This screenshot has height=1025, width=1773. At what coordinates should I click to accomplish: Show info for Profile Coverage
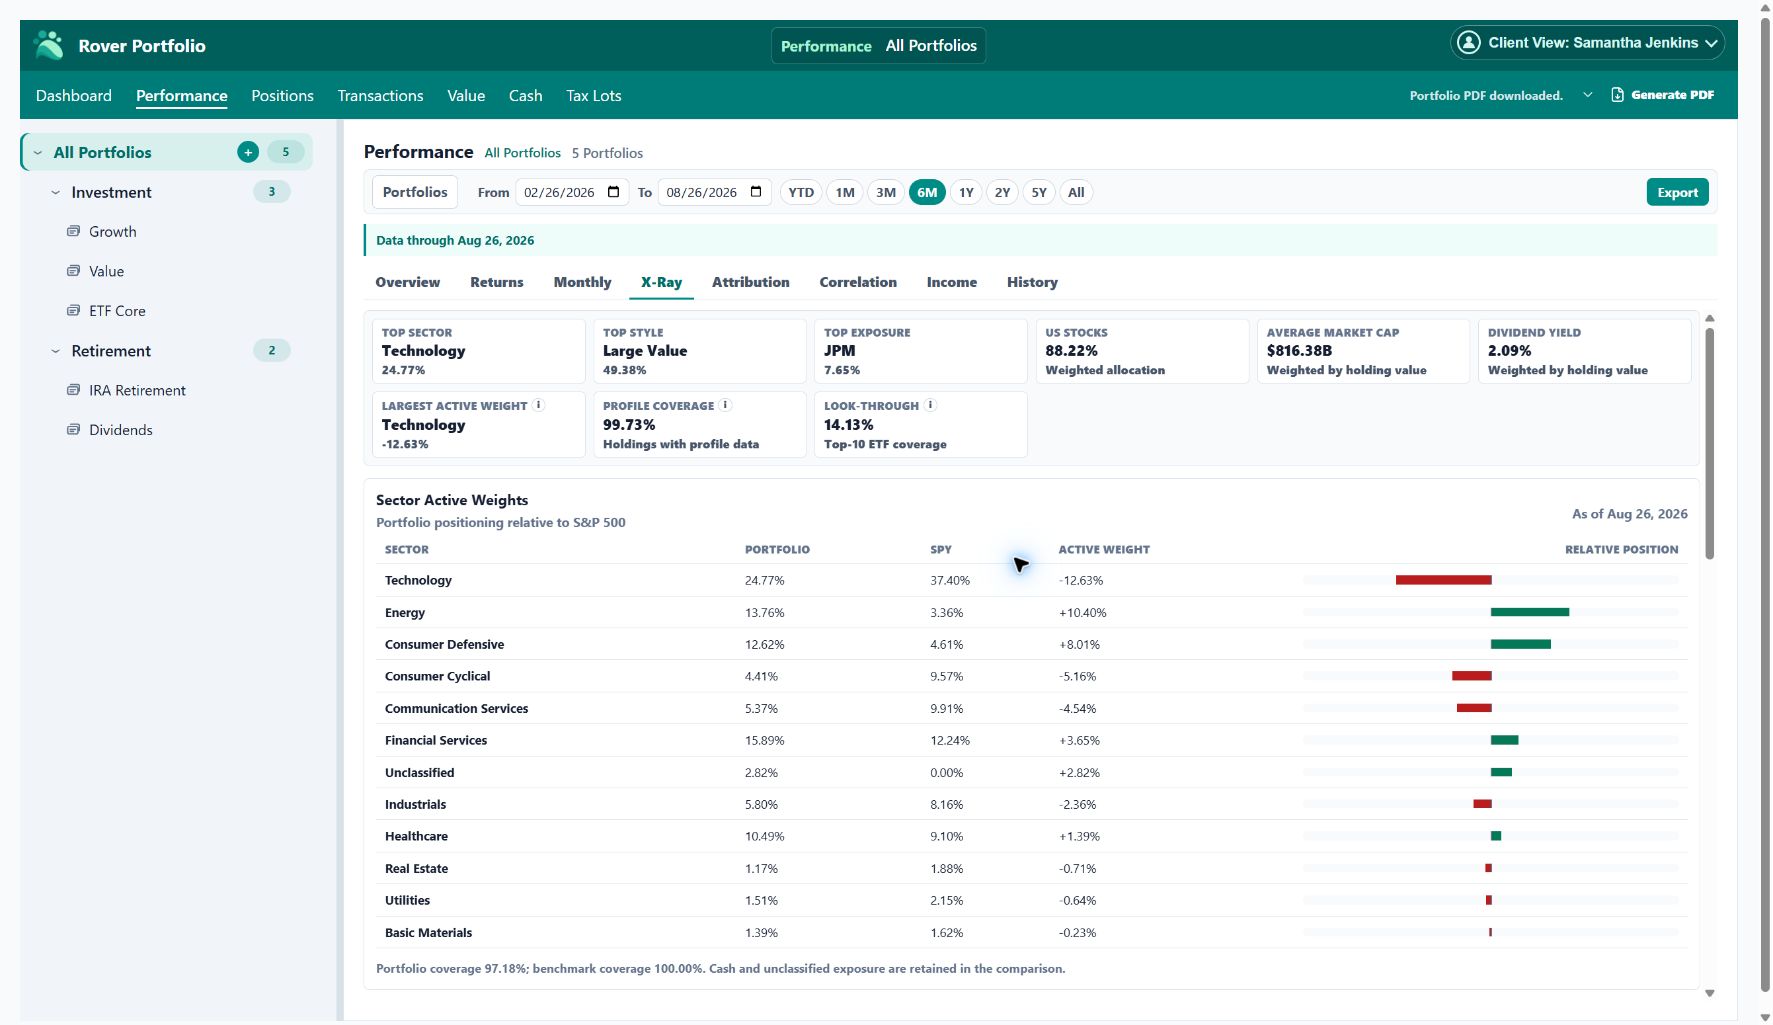point(725,405)
